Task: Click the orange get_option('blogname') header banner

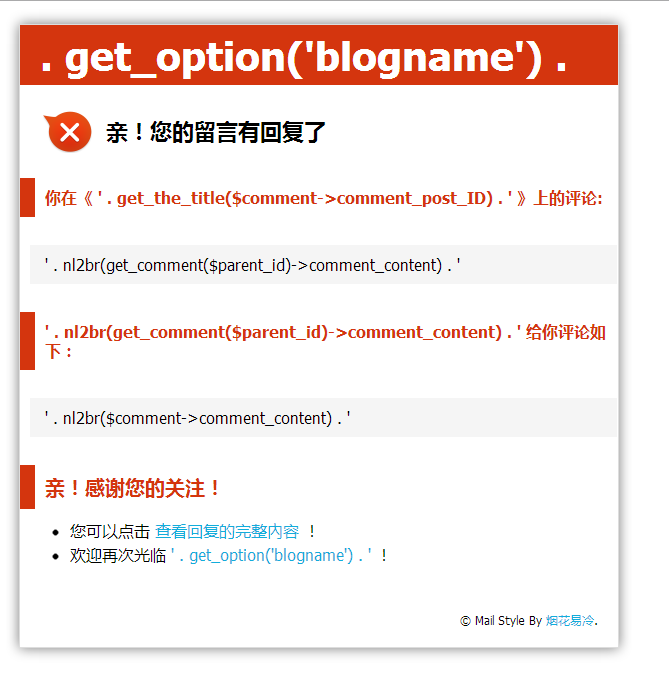Action: click(x=319, y=55)
